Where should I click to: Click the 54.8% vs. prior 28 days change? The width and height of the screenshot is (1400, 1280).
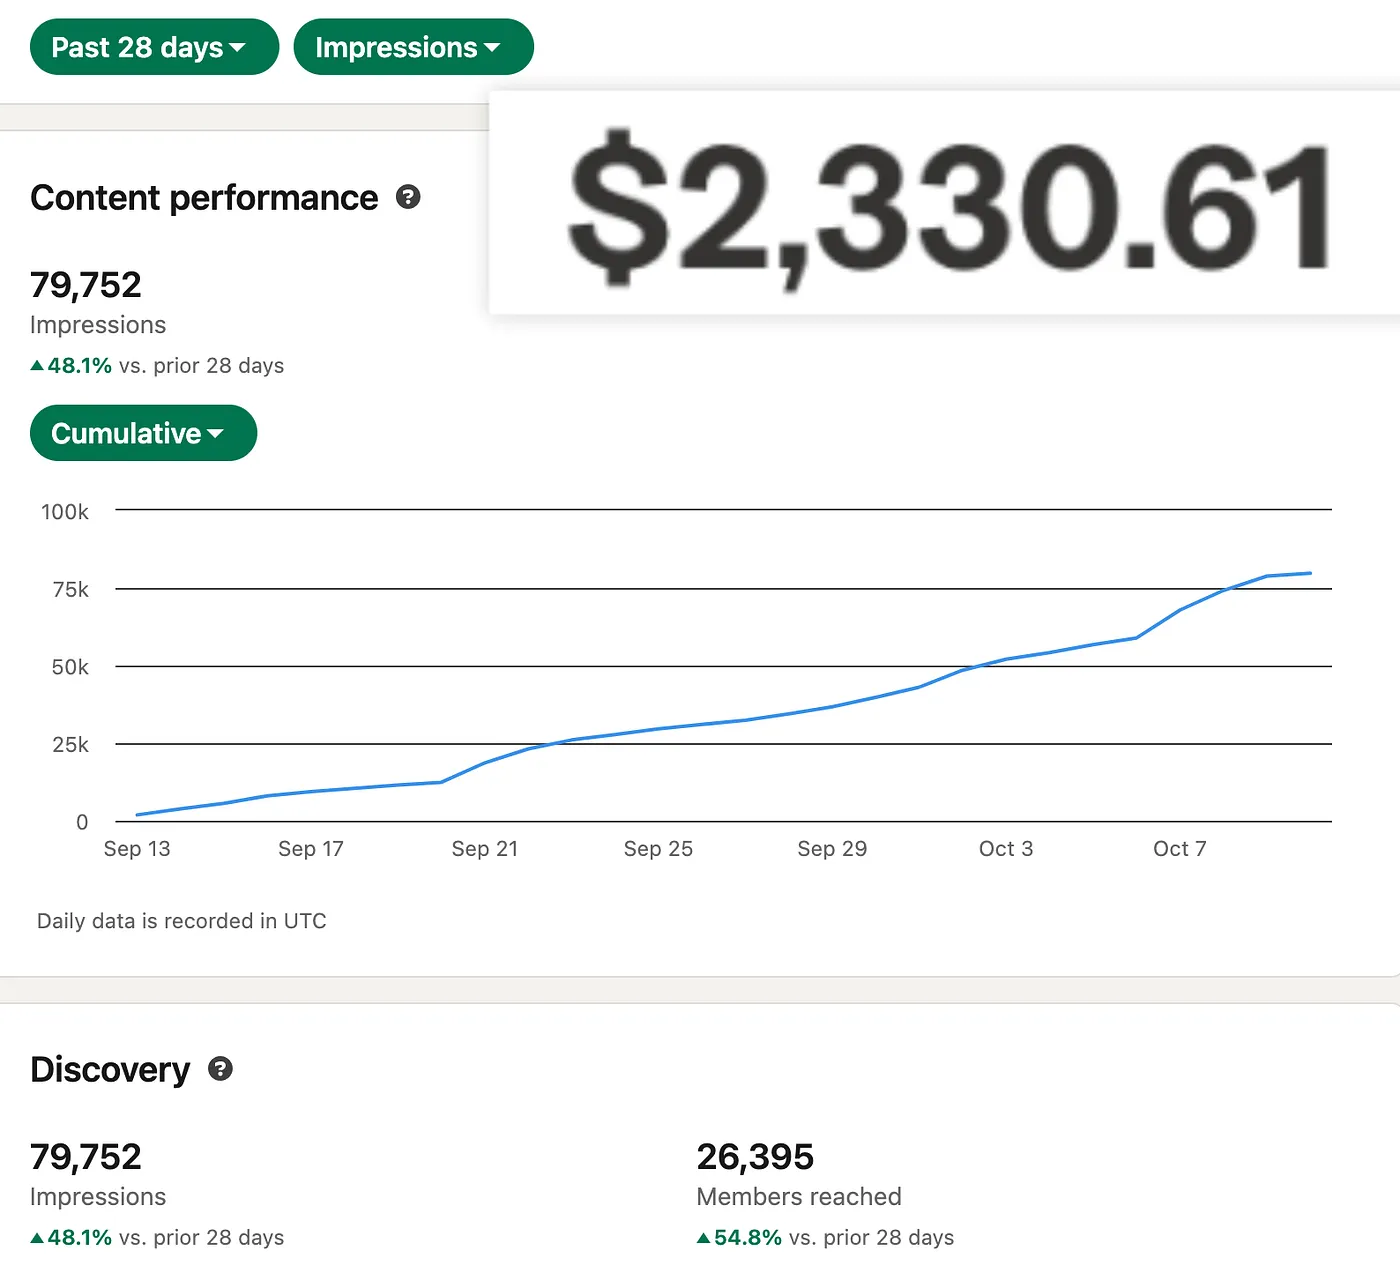click(x=825, y=1238)
